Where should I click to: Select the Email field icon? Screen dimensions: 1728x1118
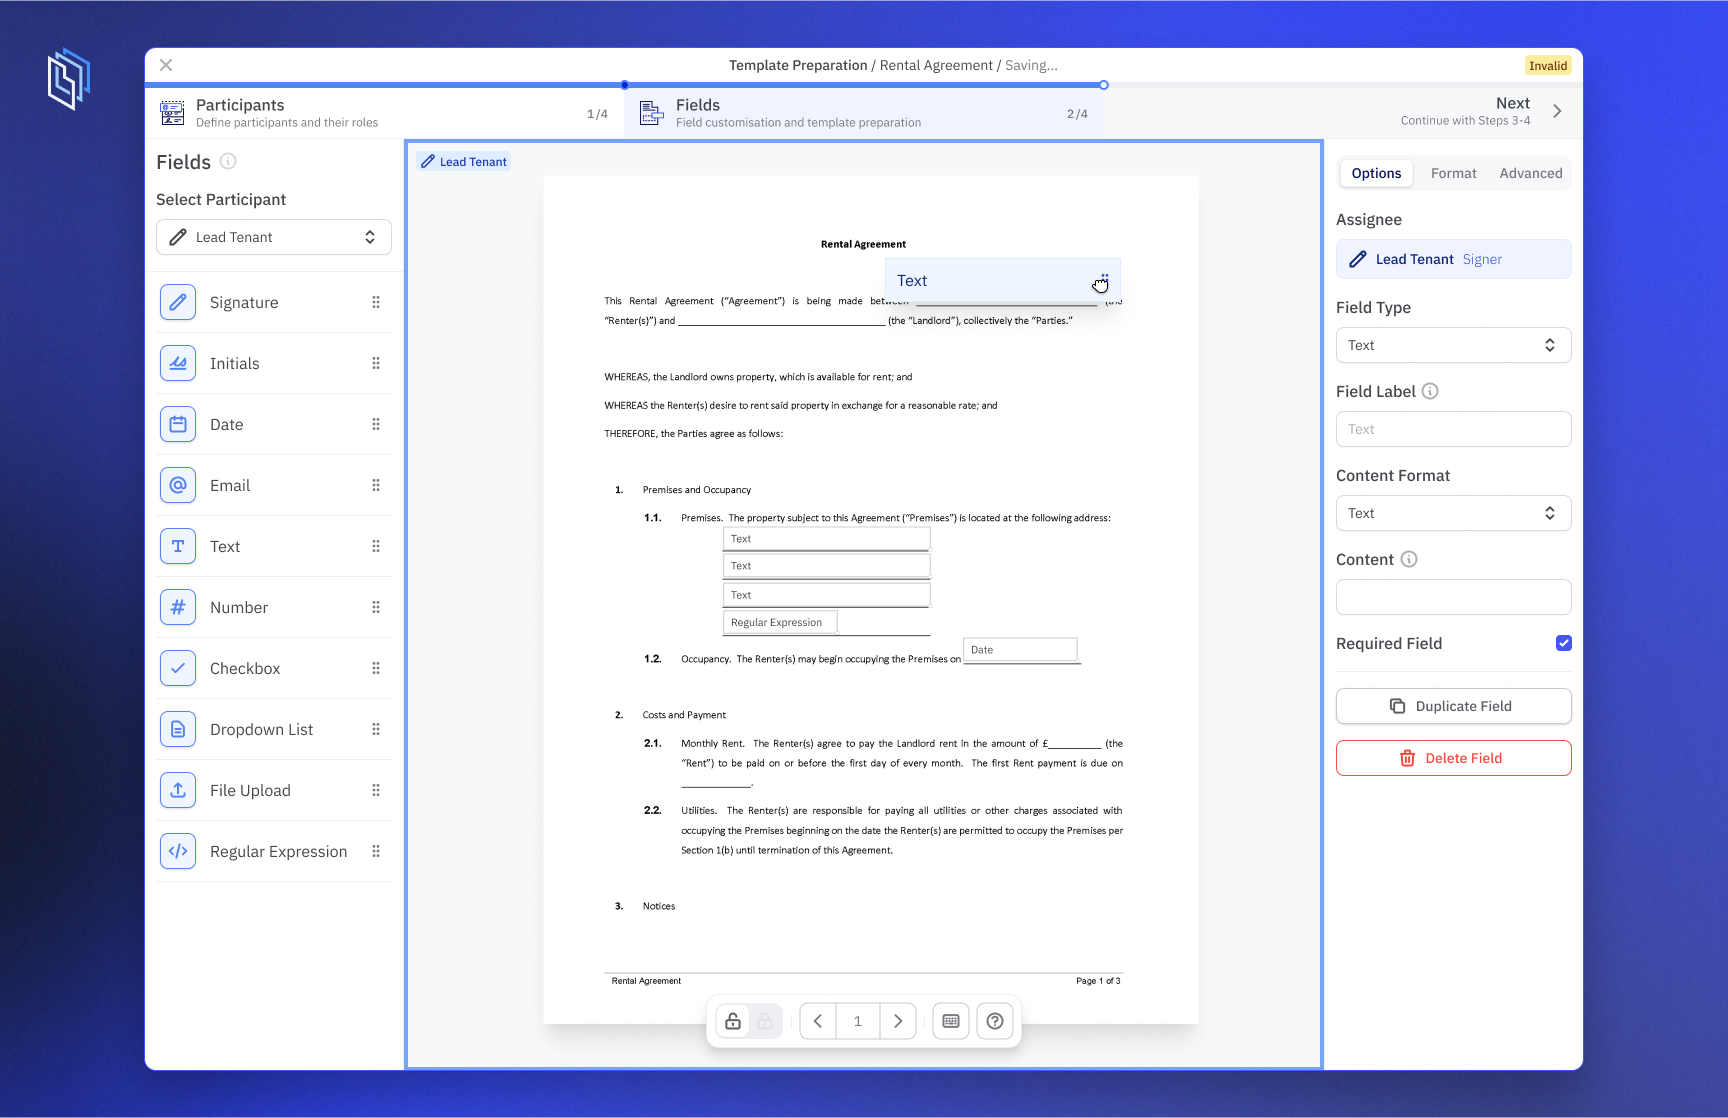point(177,485)
